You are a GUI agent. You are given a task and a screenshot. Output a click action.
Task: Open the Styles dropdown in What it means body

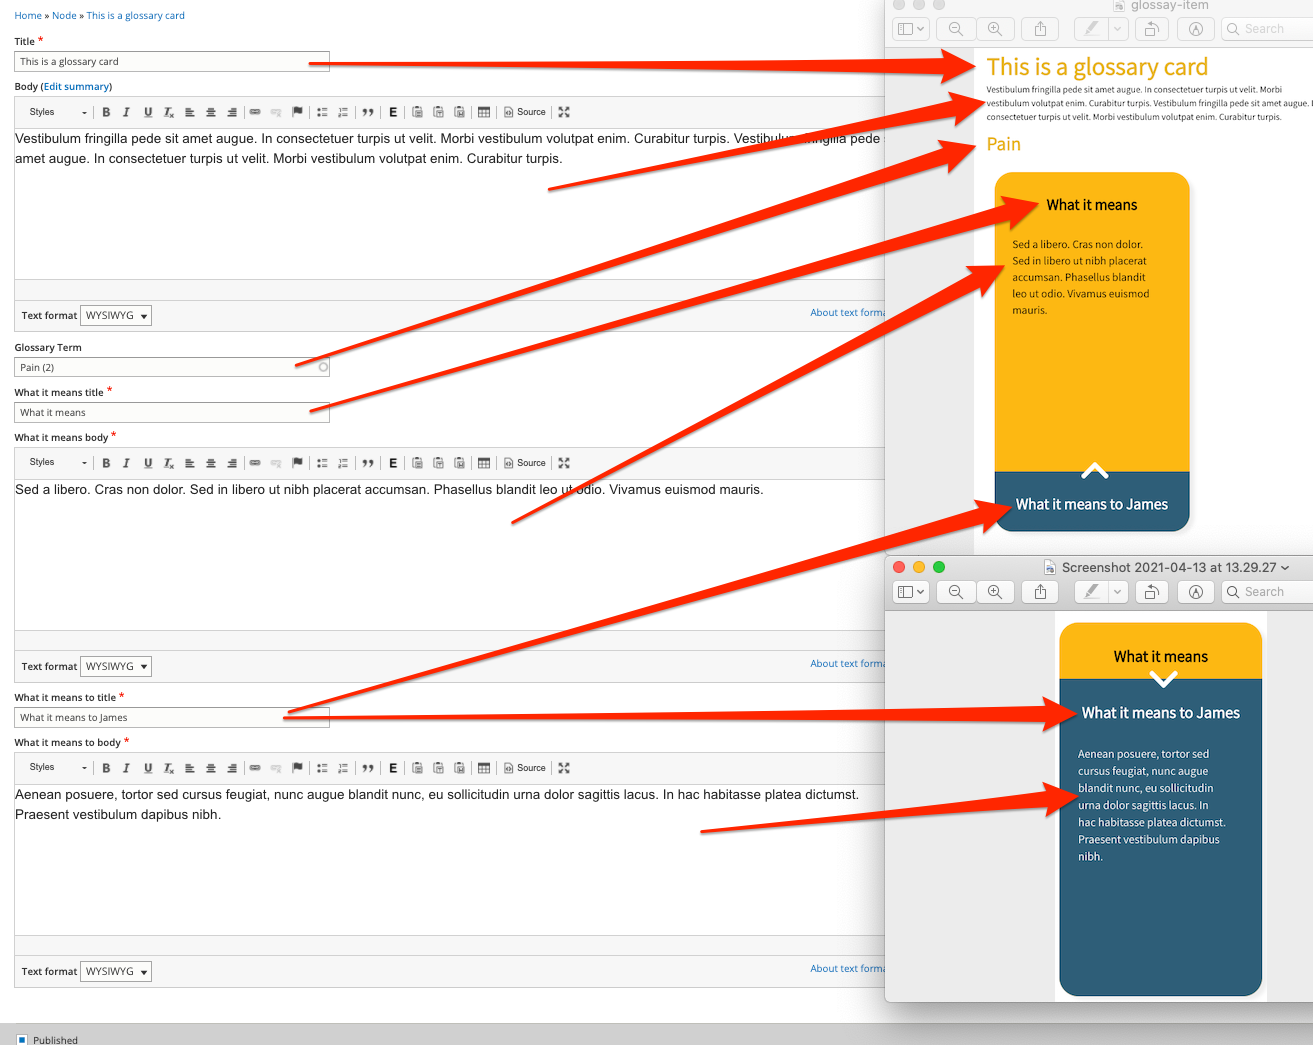point(58,463)
